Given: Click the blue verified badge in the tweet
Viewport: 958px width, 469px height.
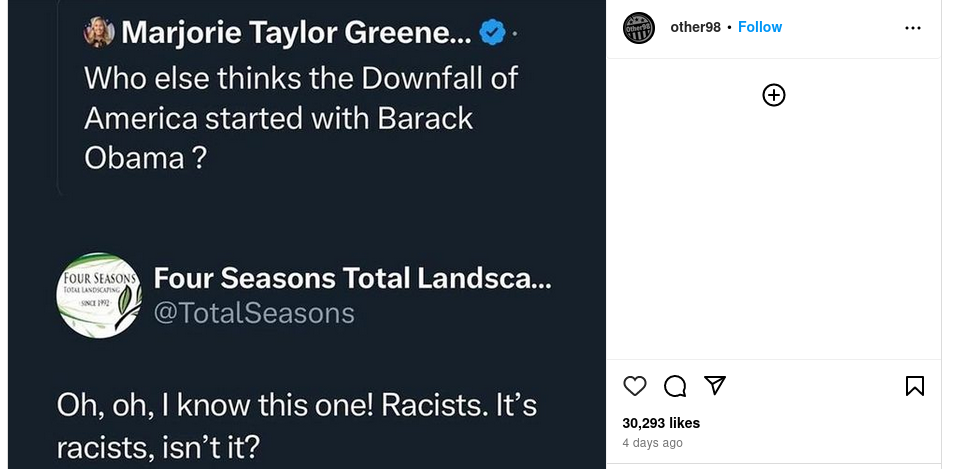Looking at the screenshot, I should pos(491,33).
